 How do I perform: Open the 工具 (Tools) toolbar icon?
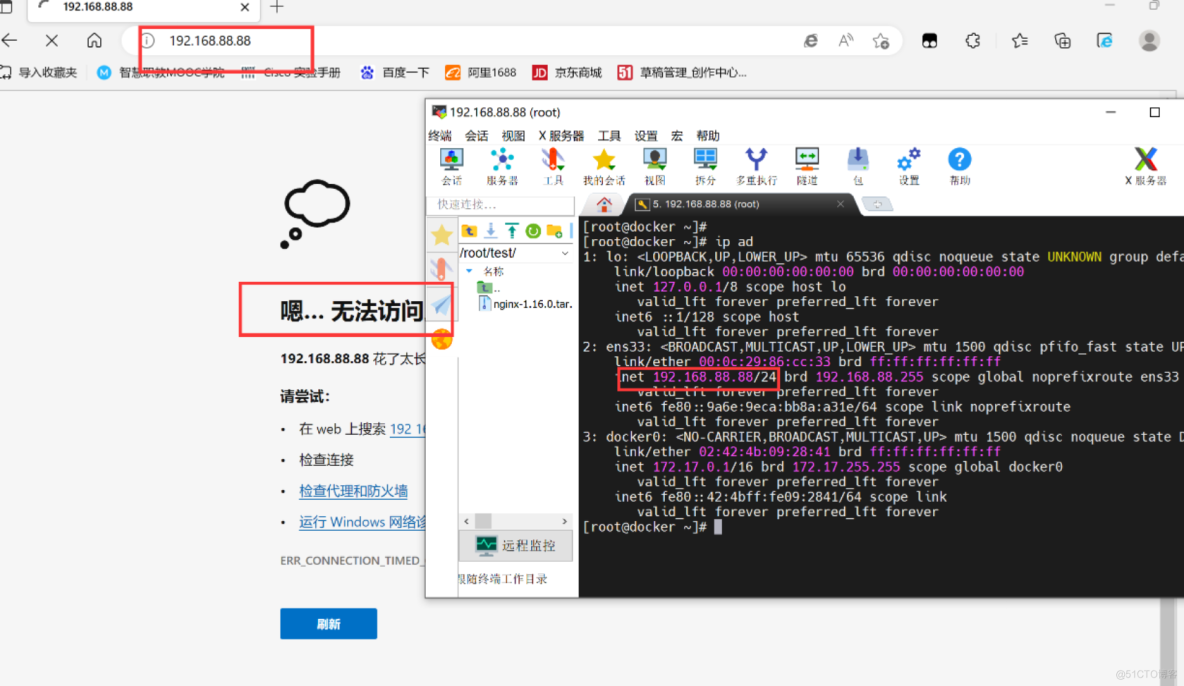click(x=553, y=166)
